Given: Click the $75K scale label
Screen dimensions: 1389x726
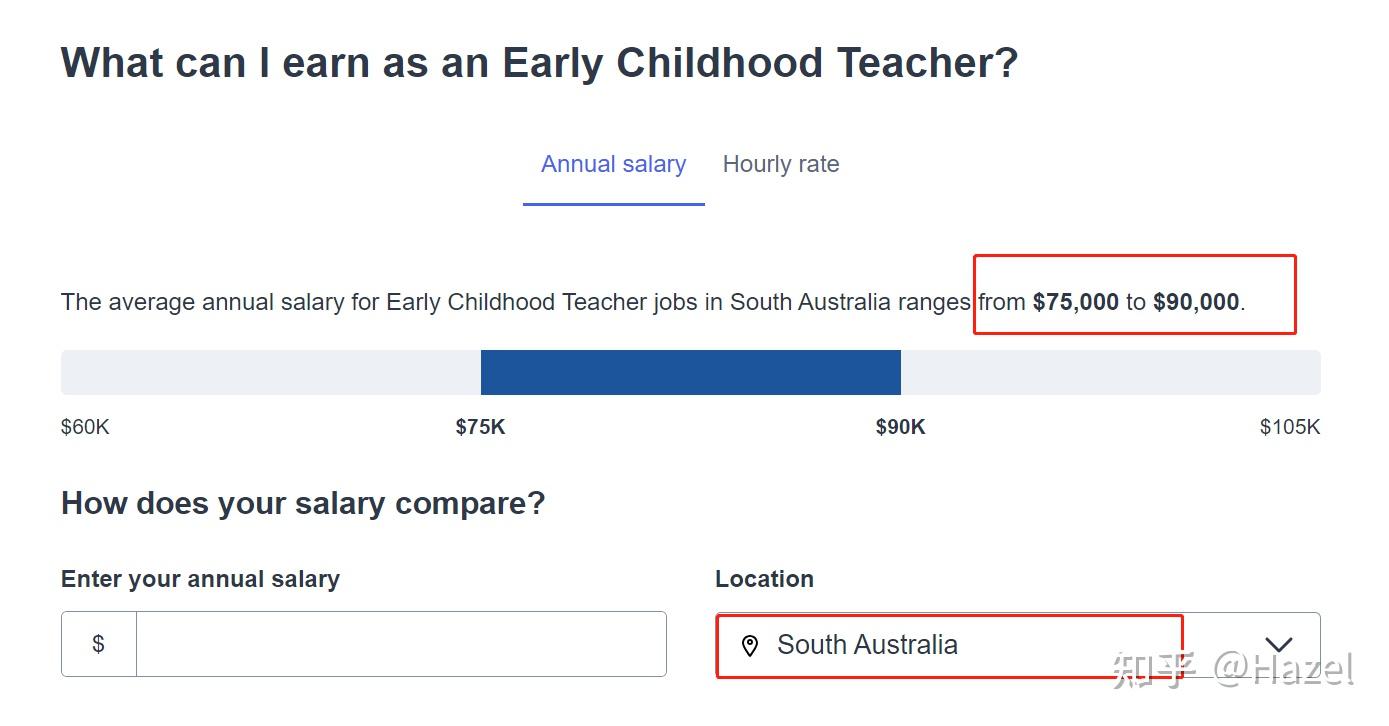Looking at the screenshot, I should click(480, 427).
